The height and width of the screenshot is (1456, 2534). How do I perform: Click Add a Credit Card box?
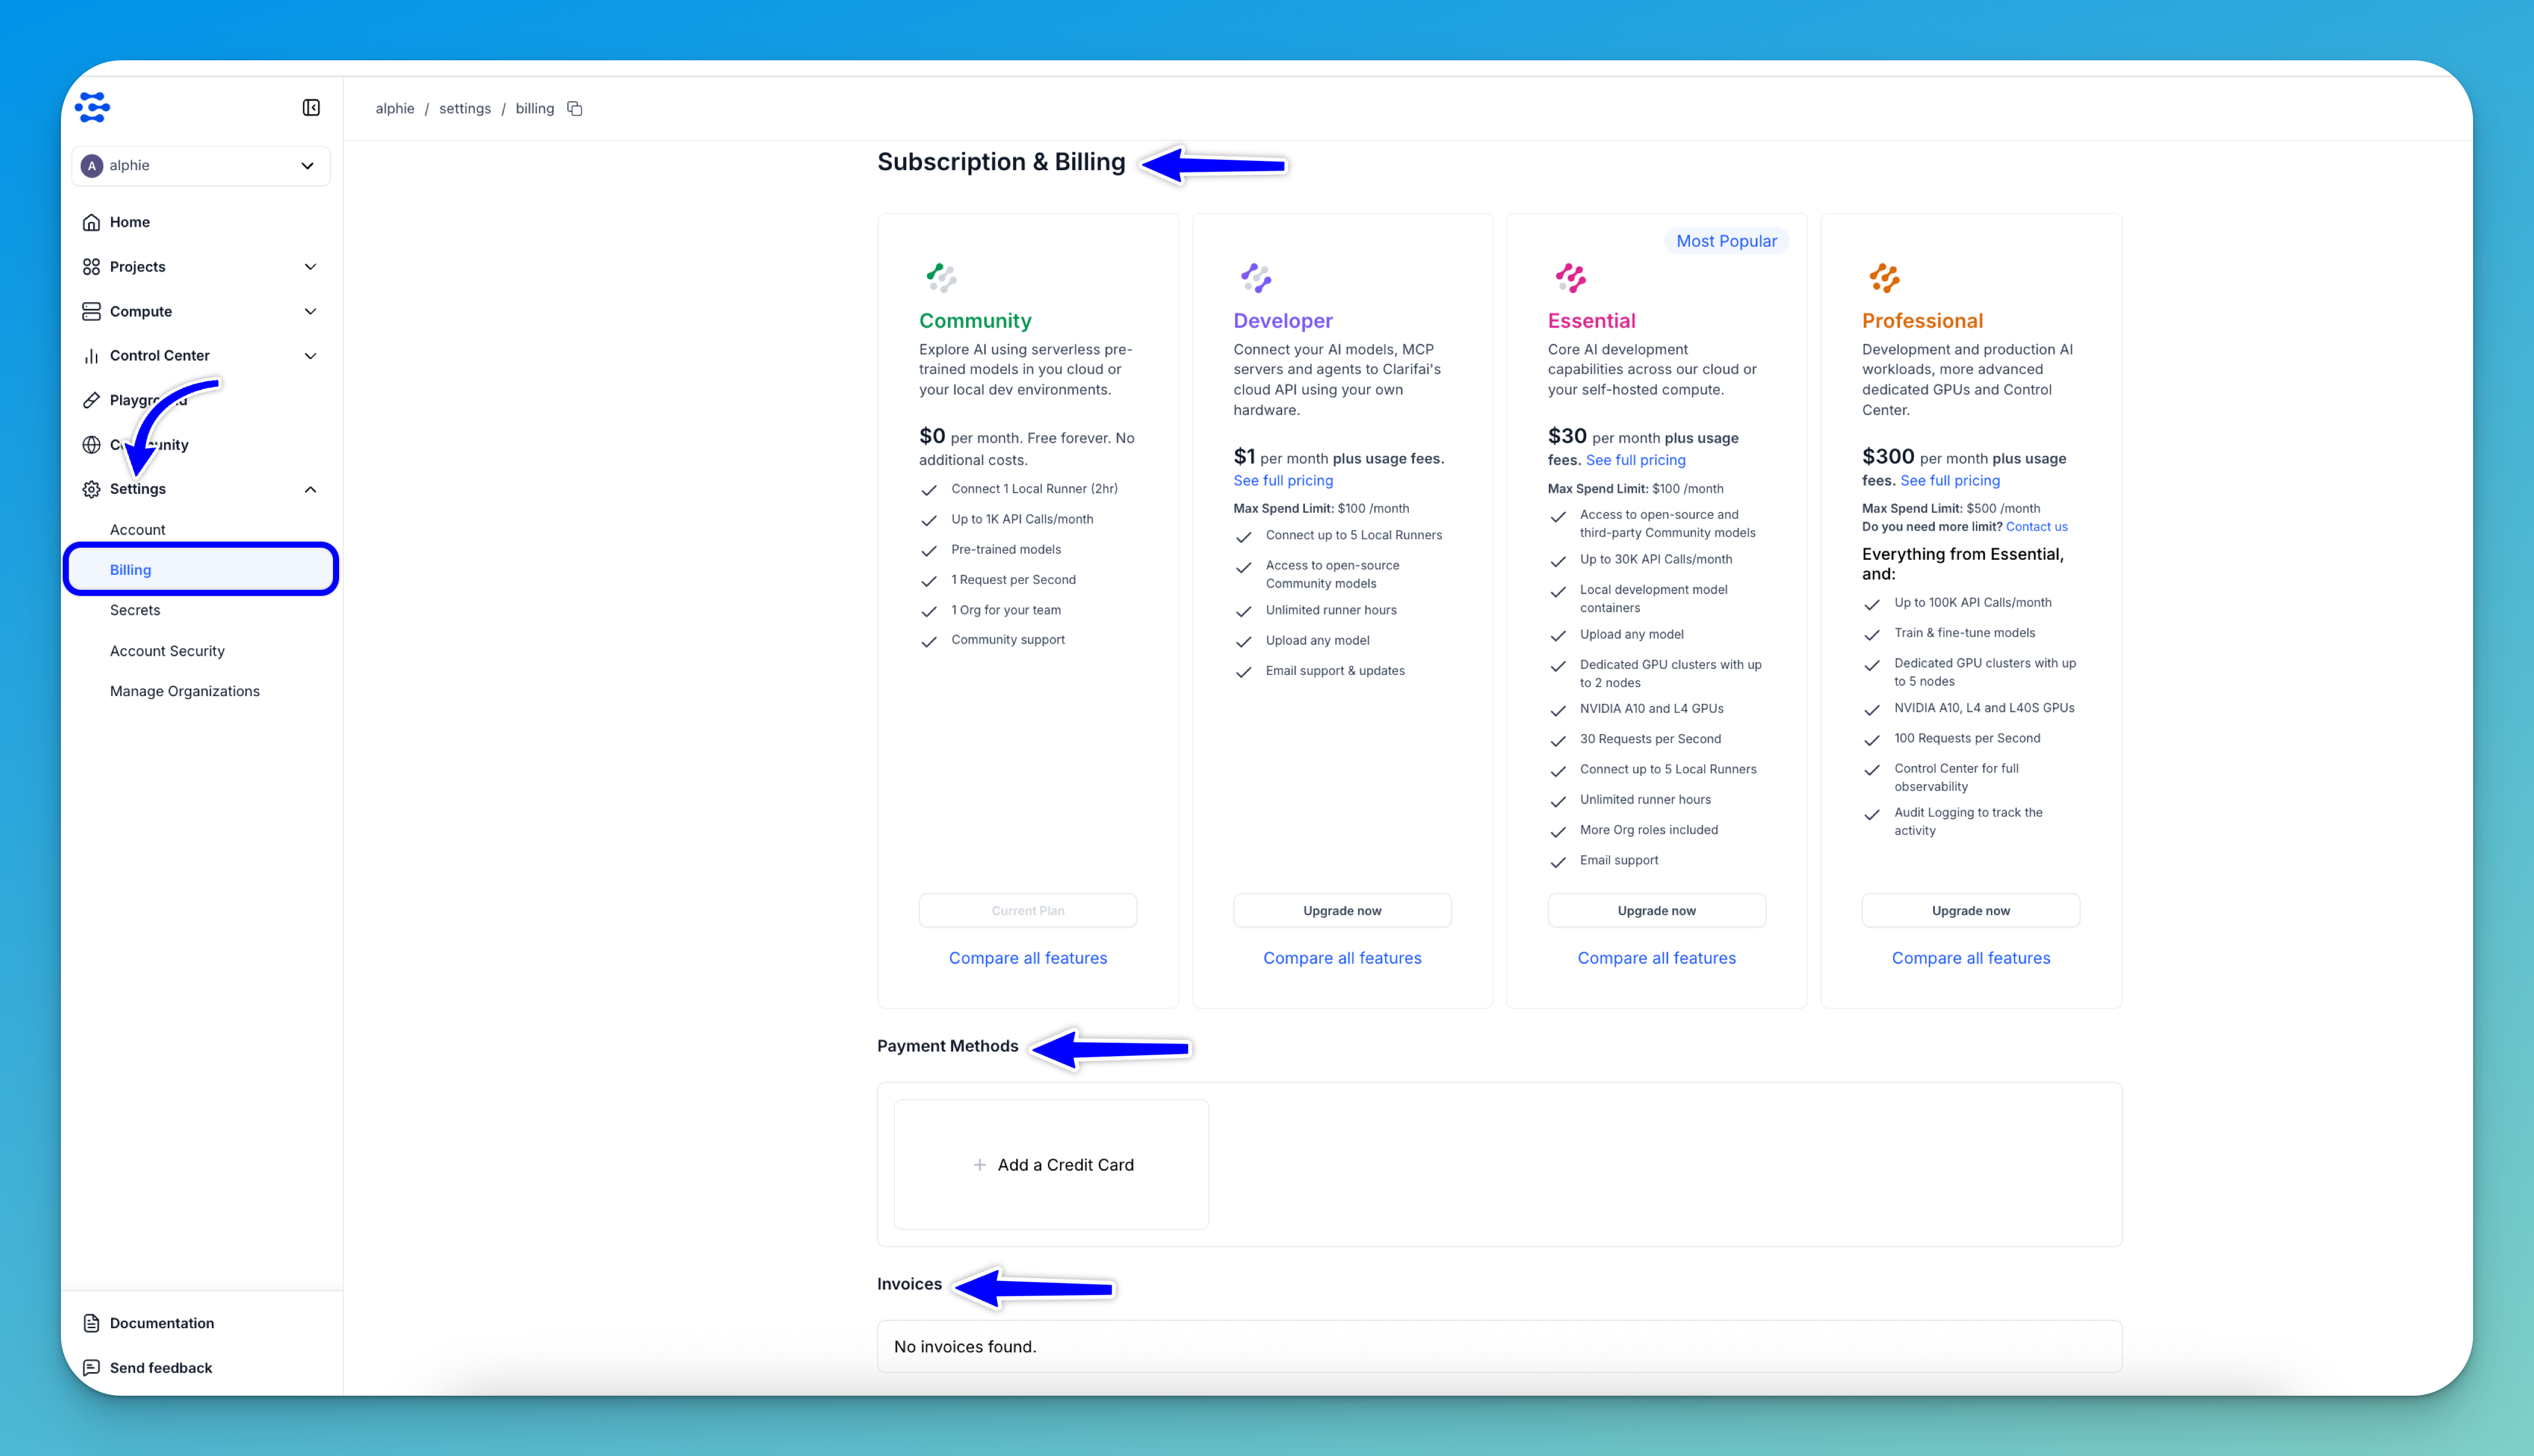tap(1051, 1165)
